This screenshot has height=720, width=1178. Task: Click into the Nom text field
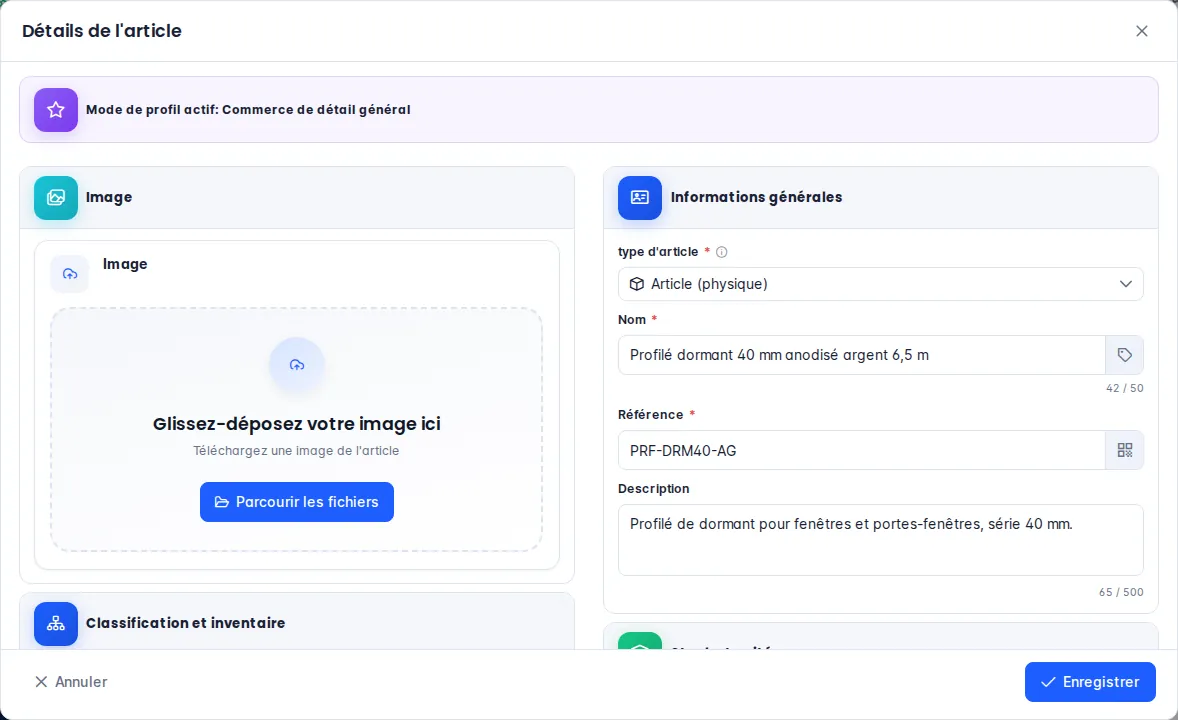(x=862, y=355)
